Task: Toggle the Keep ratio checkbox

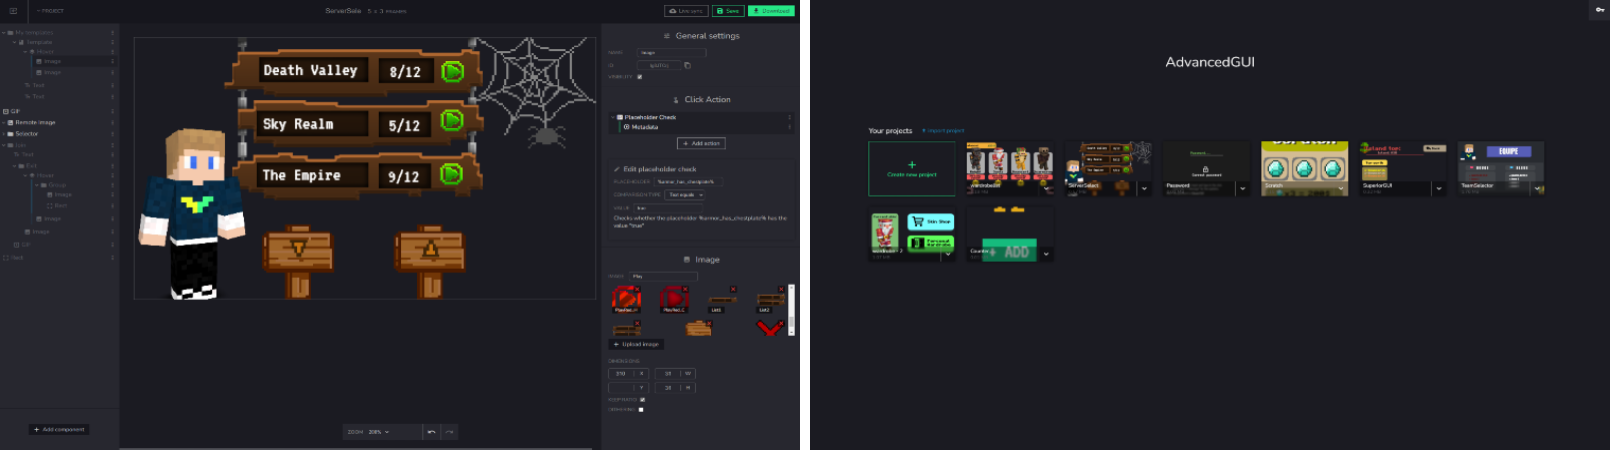Action: click(642, 399)
